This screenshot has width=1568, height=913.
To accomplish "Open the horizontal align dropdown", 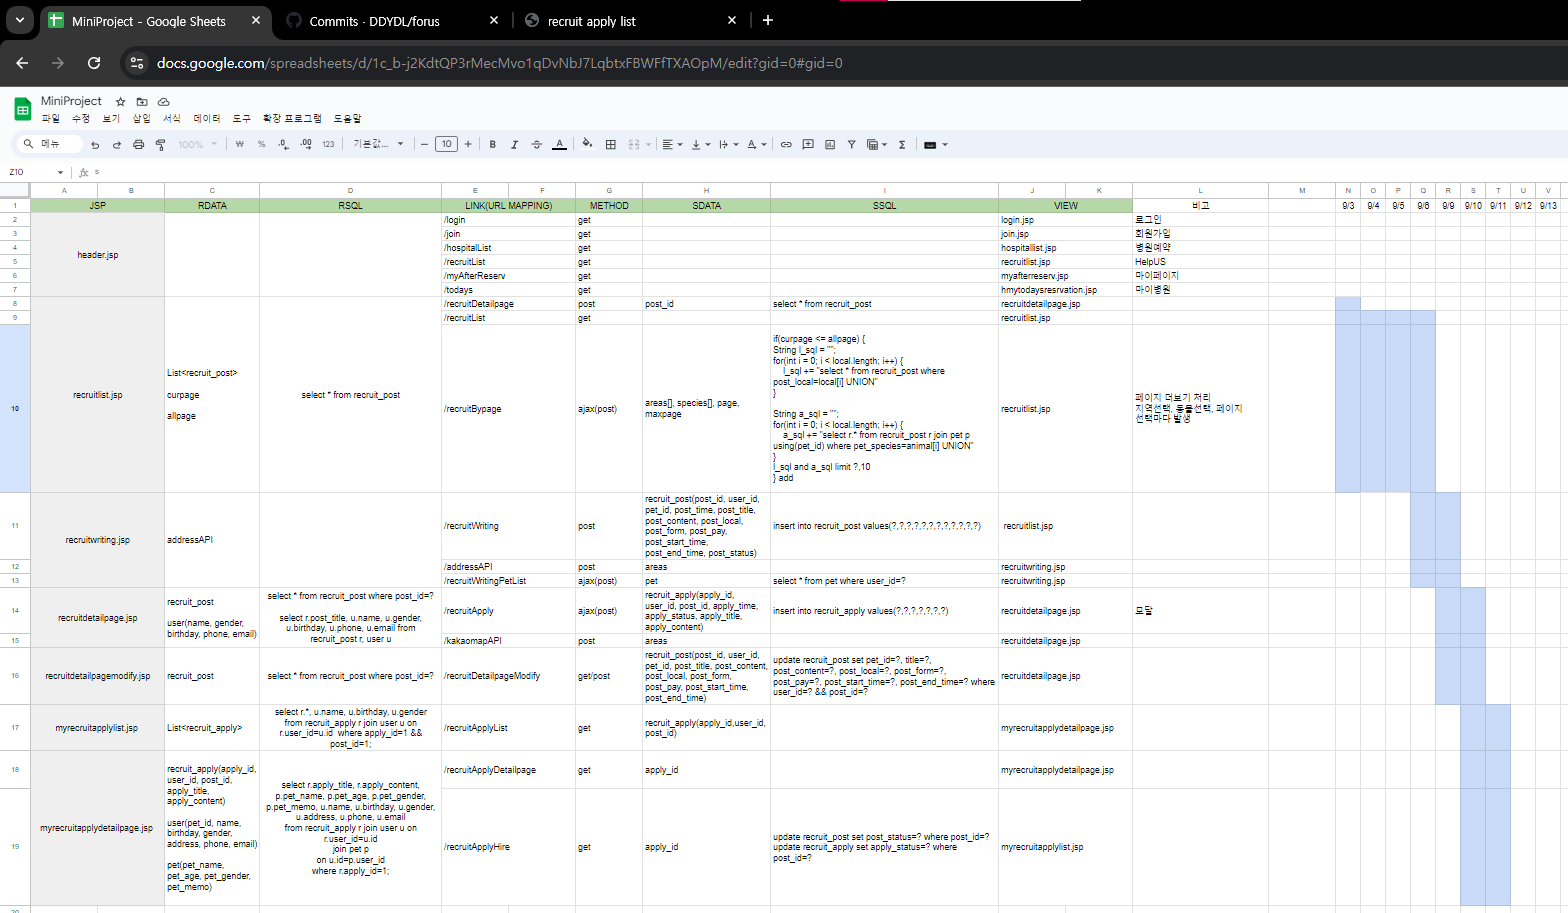I will click(673, 145).
